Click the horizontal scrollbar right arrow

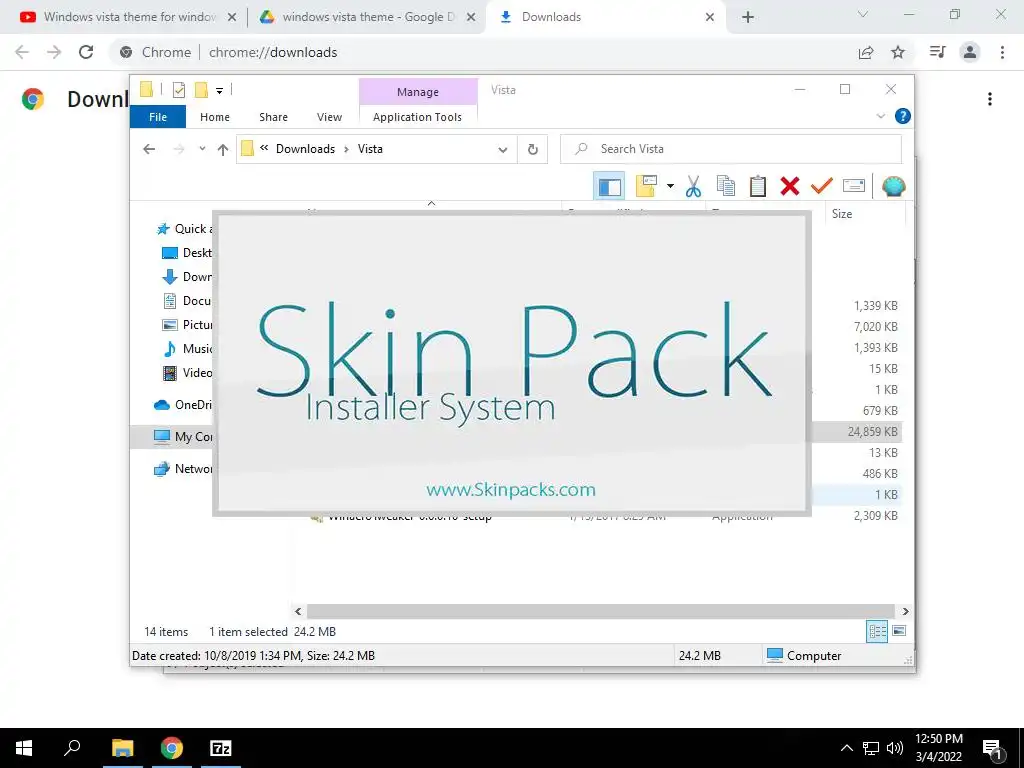coord(905,611)
